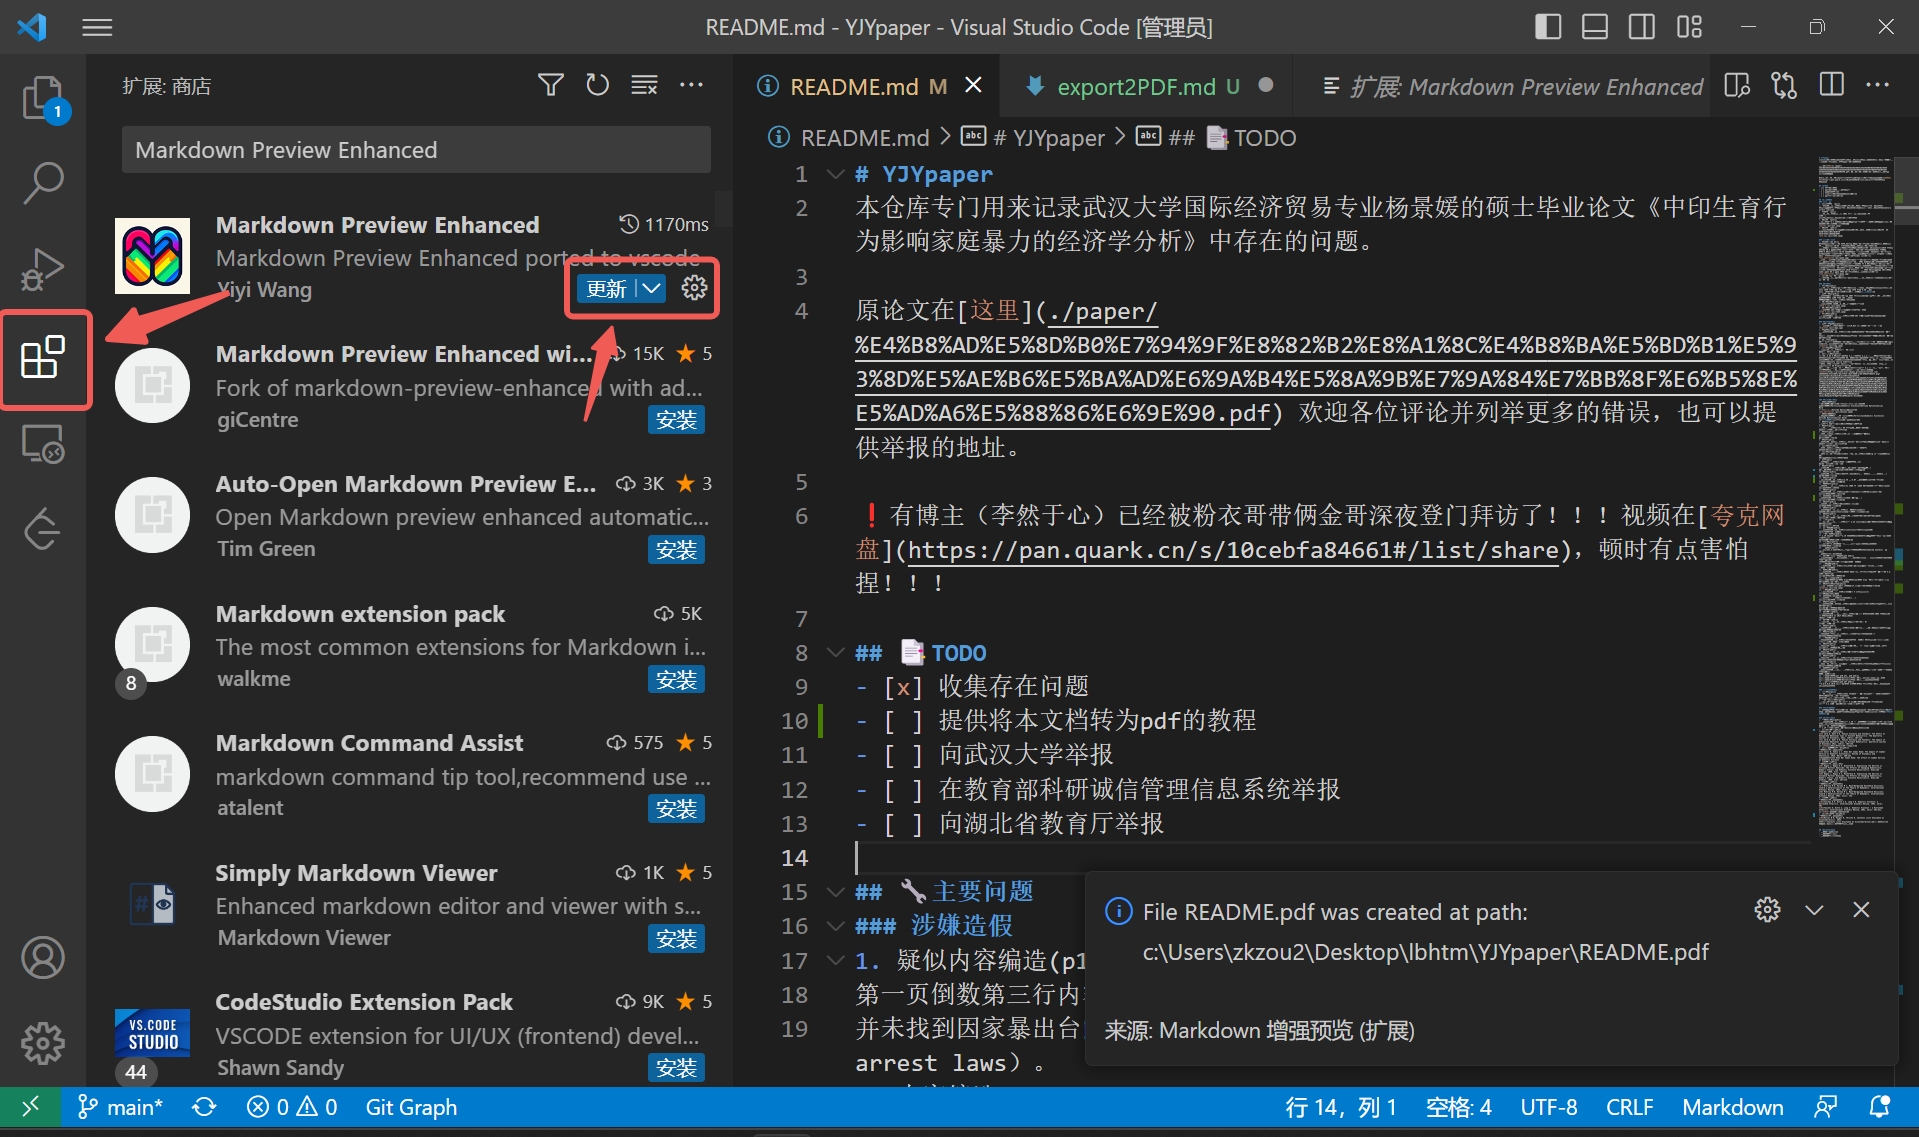Open the Search view icon

43,184
